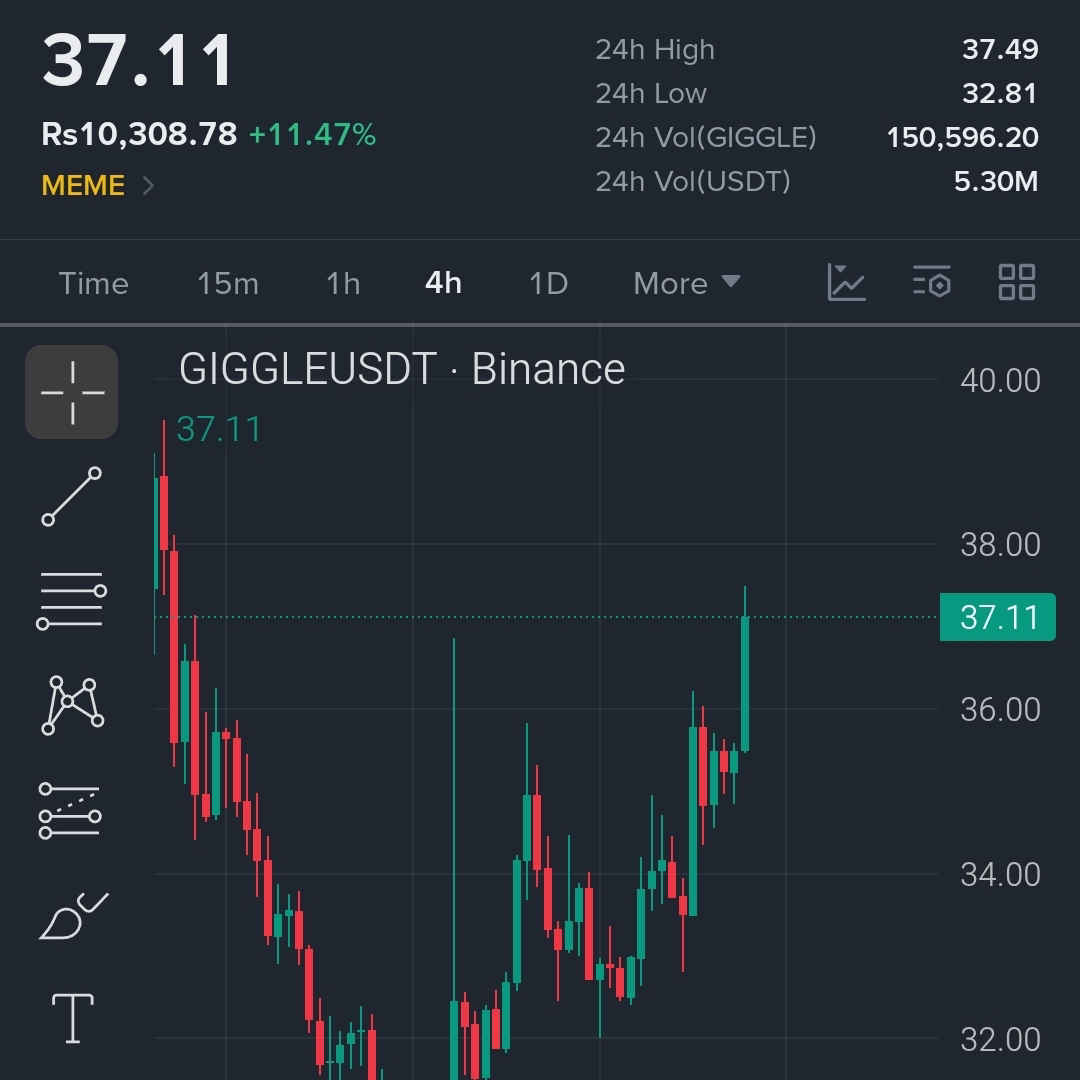Open the MEME category link
Image resolution: width=1080 pixels, height=1080 pixels.
pos(83,185)
